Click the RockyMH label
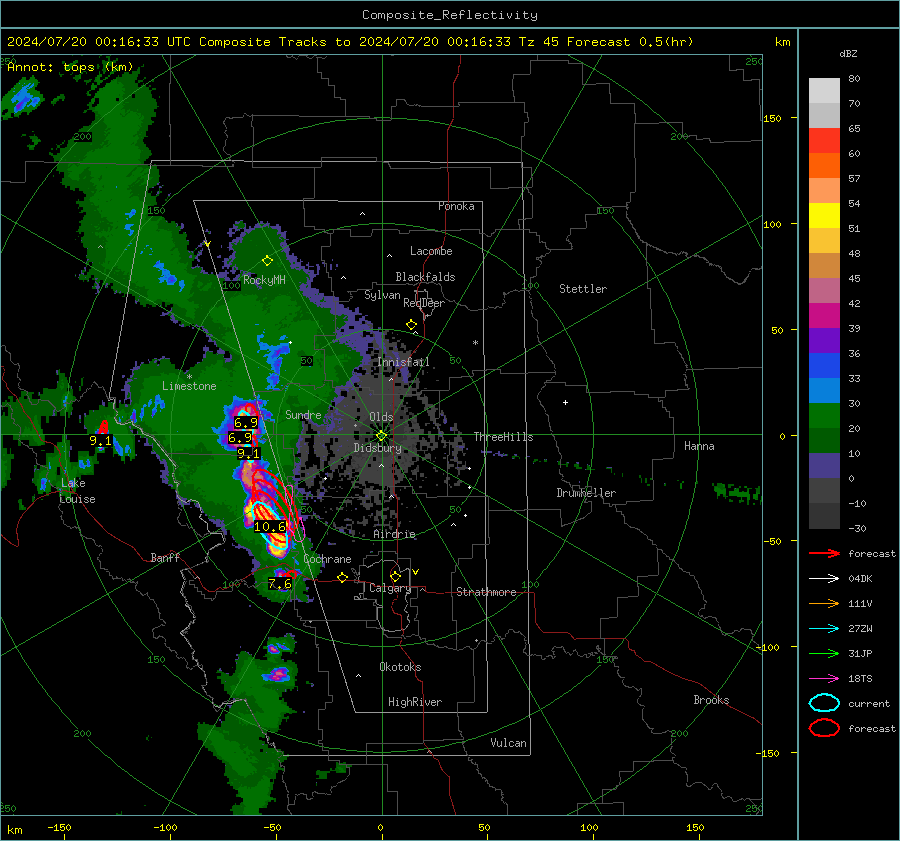Viewport: 900px width, 841px height. [264, 280]
